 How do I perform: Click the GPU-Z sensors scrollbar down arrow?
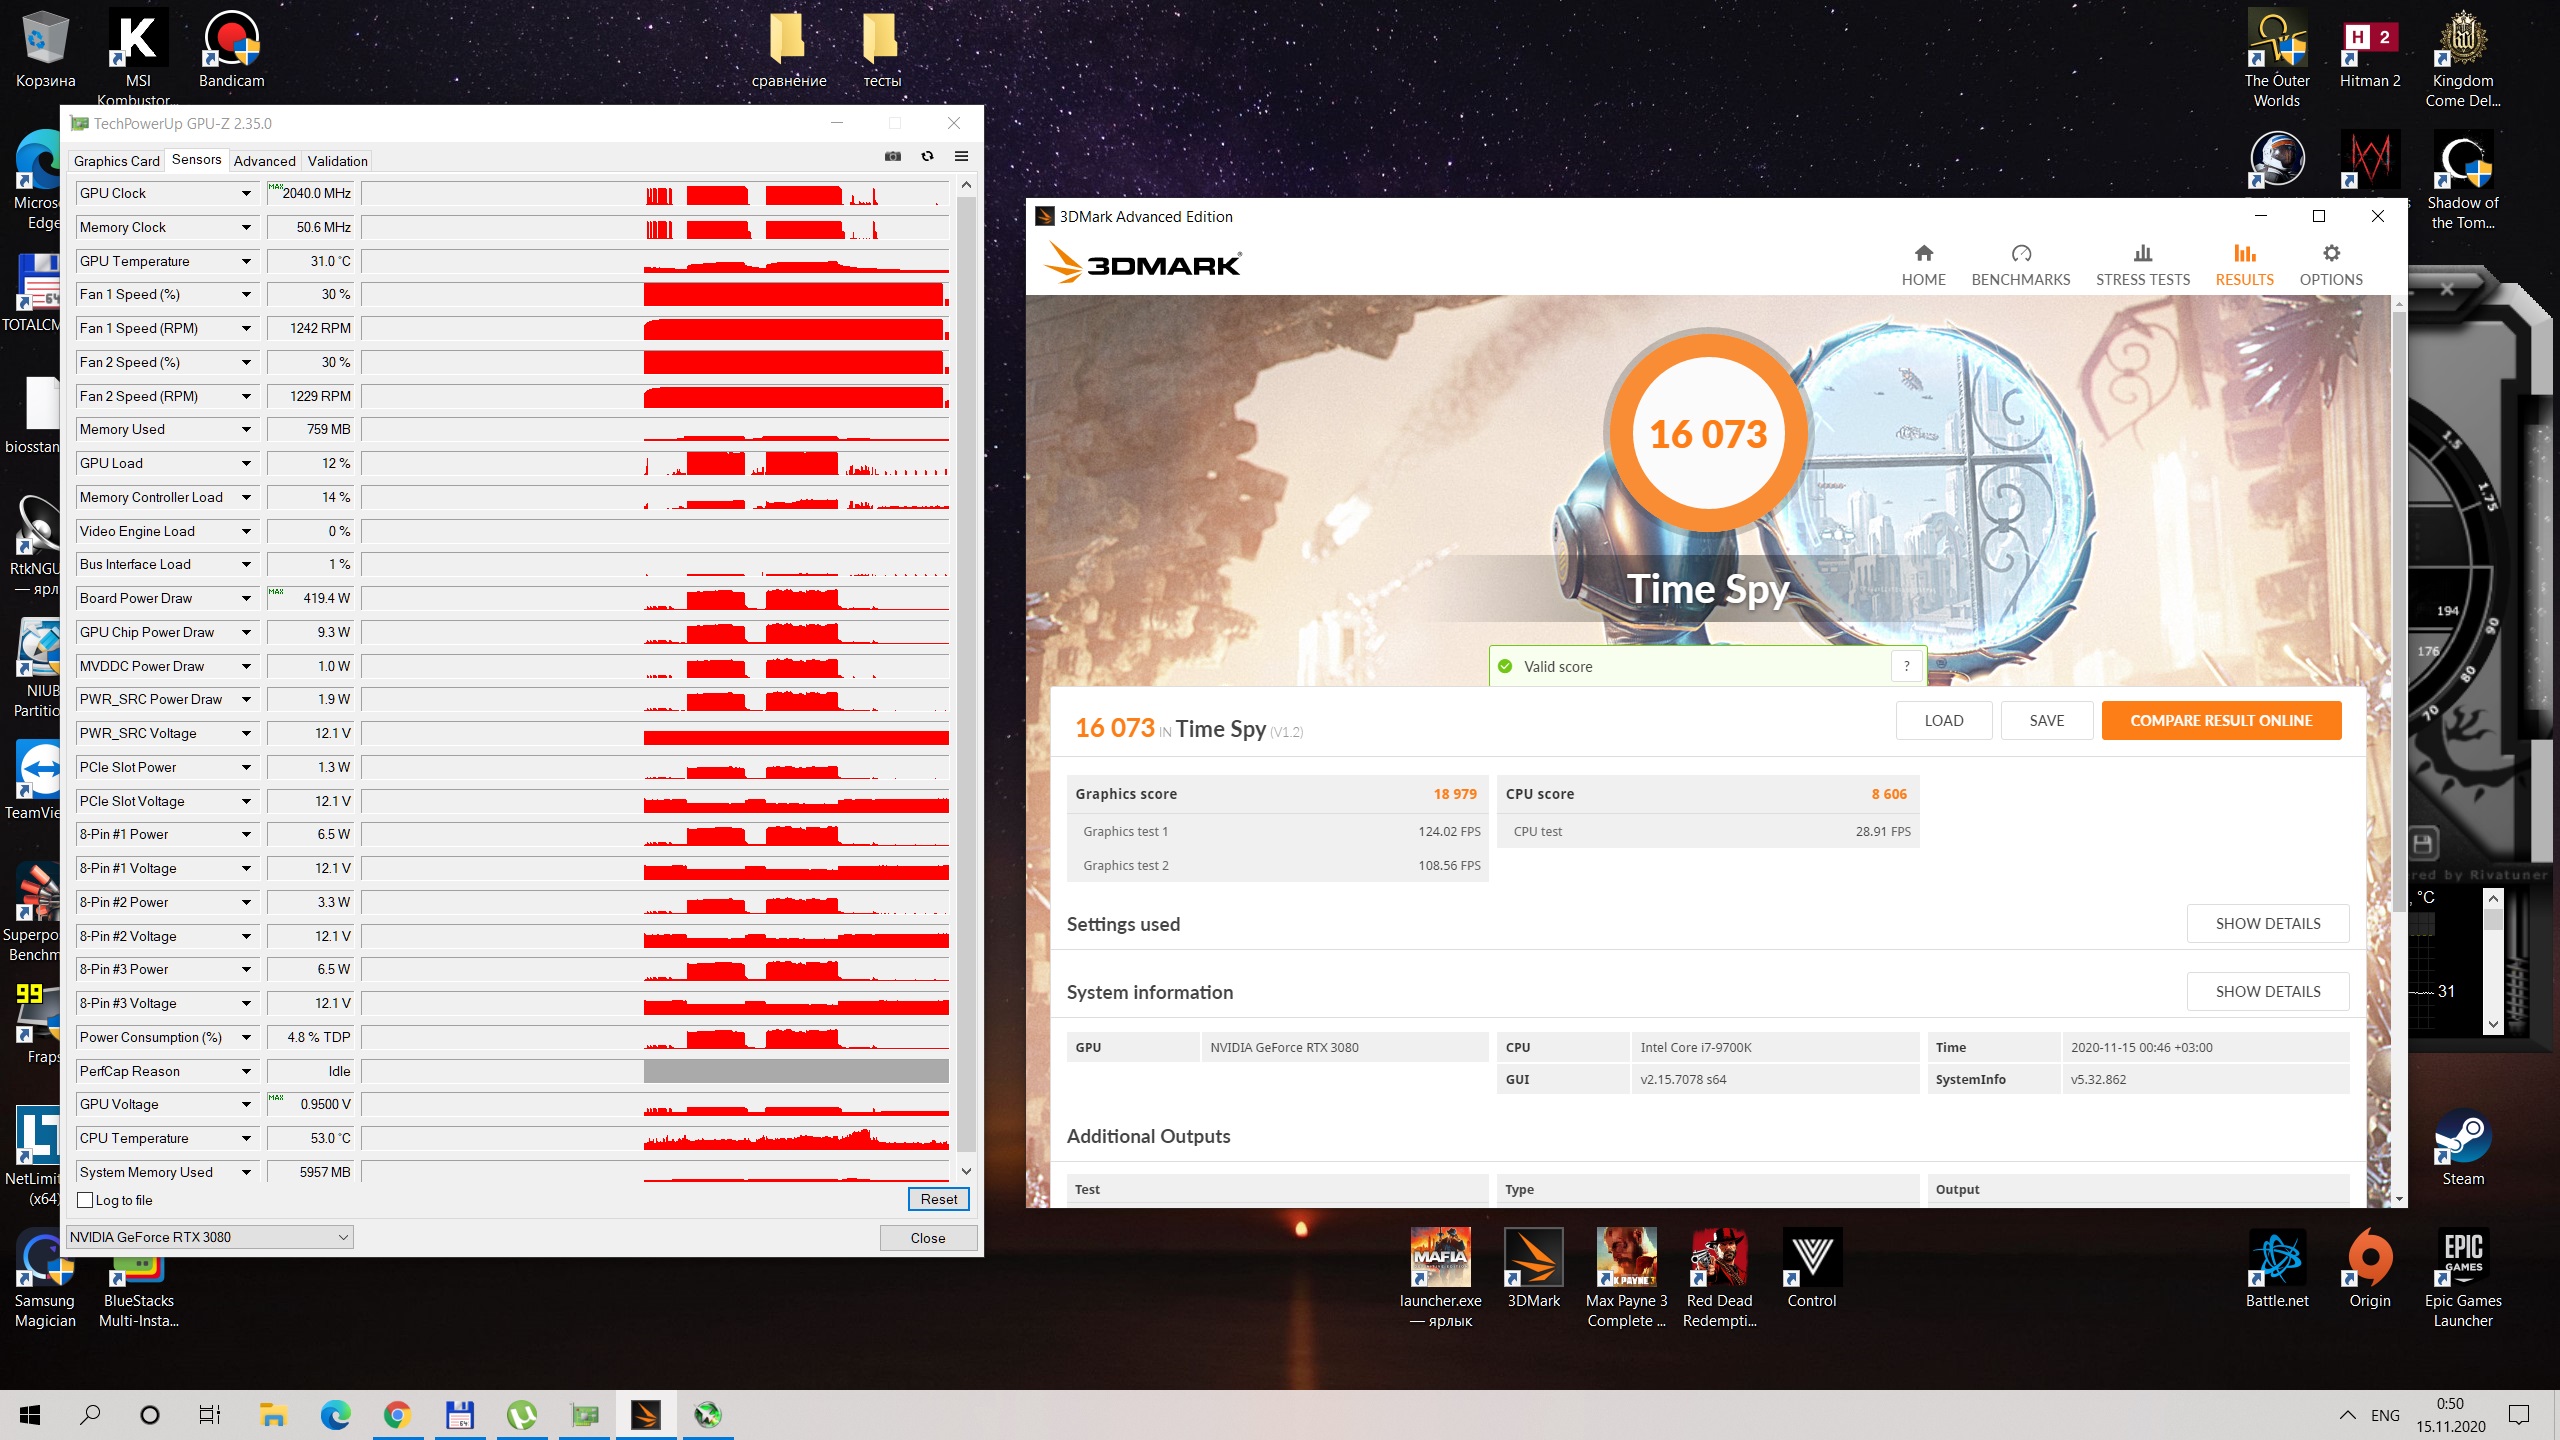(x=966, y=1170)
